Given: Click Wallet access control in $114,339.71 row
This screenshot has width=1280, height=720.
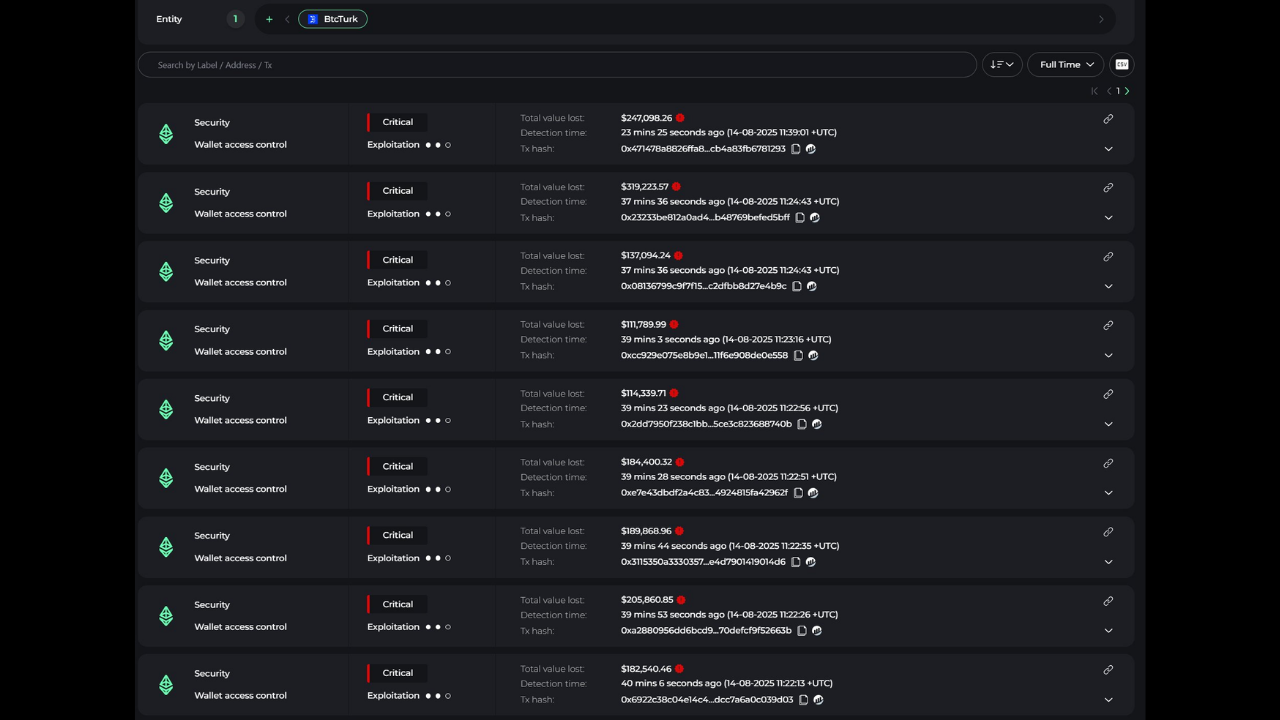Looking at the screenshot, I should click(x=240, y=420).
